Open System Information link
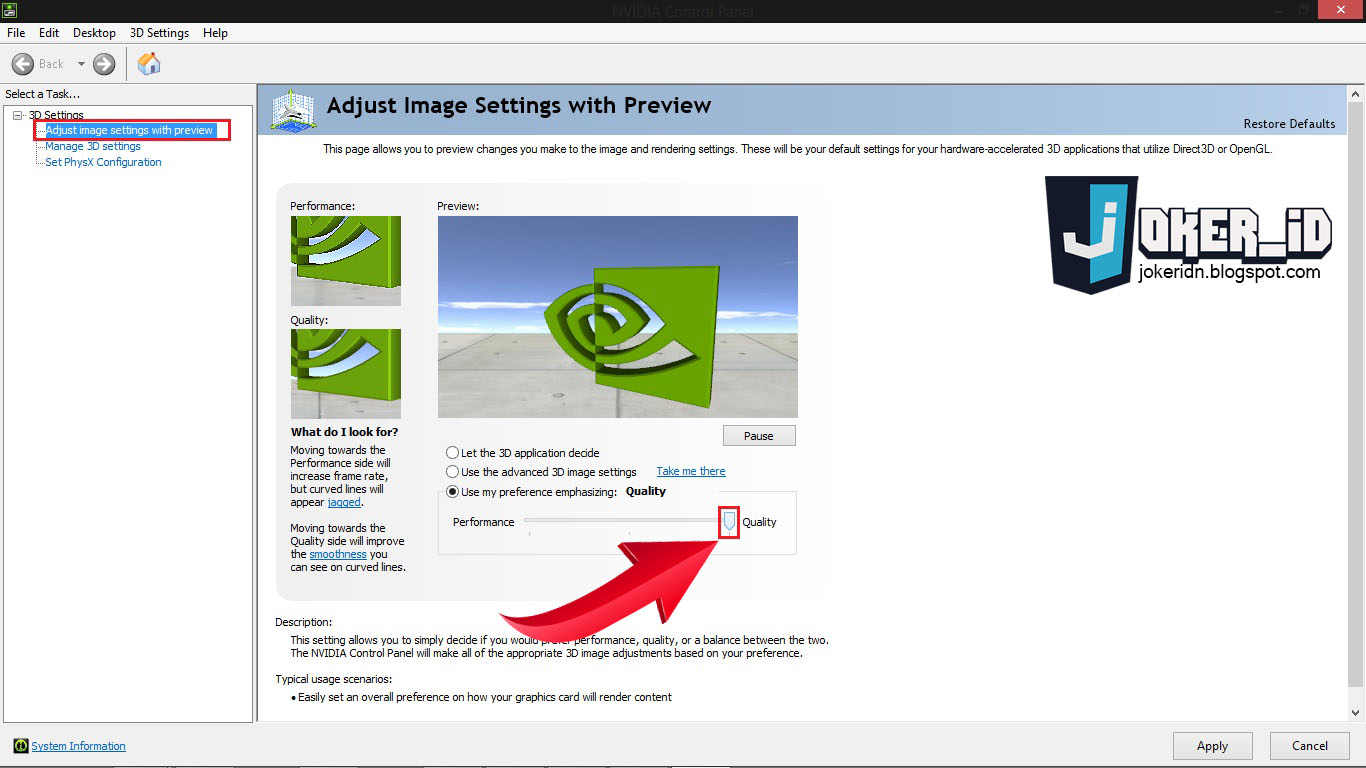Image resolution: width=1366 pixels, height=768 pixels. 79,746
